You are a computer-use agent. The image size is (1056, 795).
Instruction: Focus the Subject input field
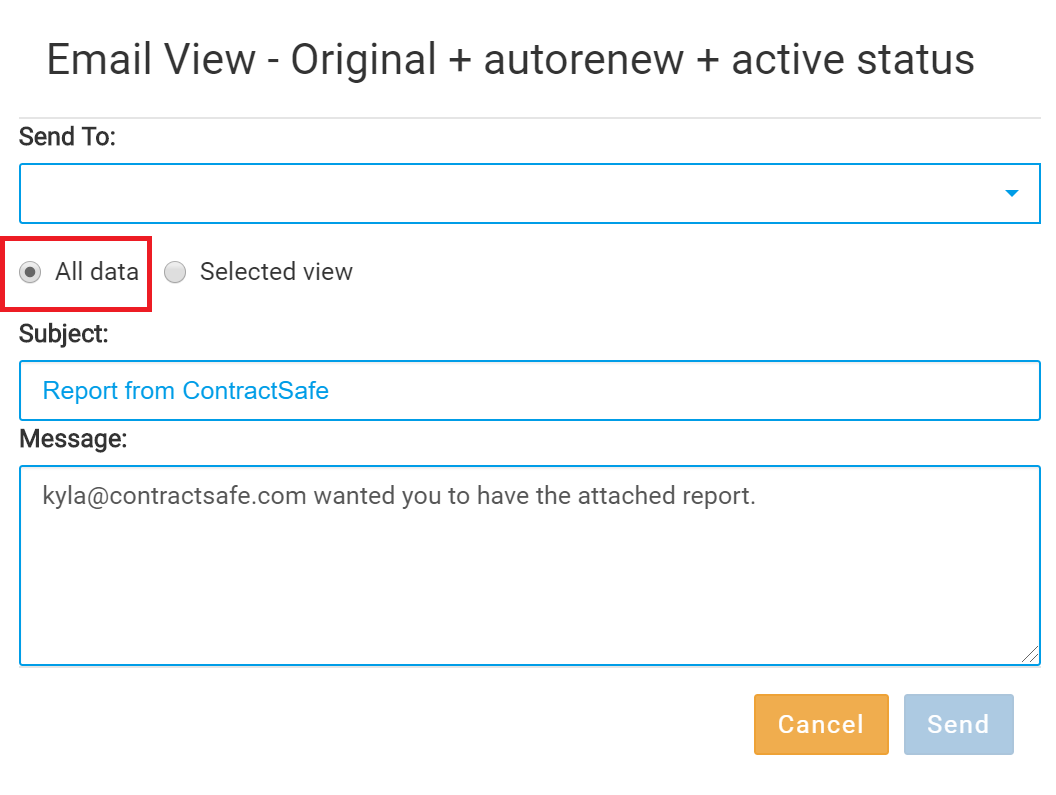[529, 391]
